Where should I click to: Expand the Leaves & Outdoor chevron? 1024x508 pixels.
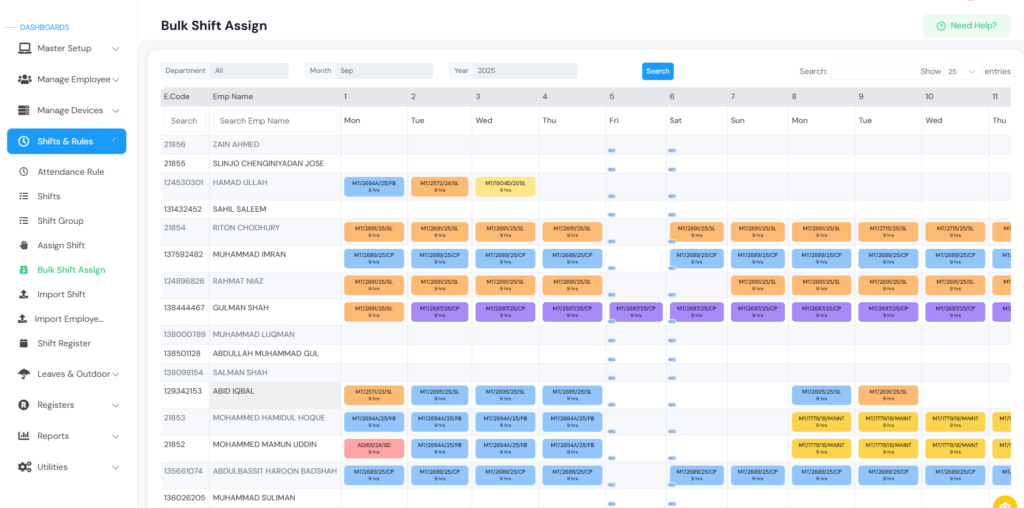click(x=116, y=374)
